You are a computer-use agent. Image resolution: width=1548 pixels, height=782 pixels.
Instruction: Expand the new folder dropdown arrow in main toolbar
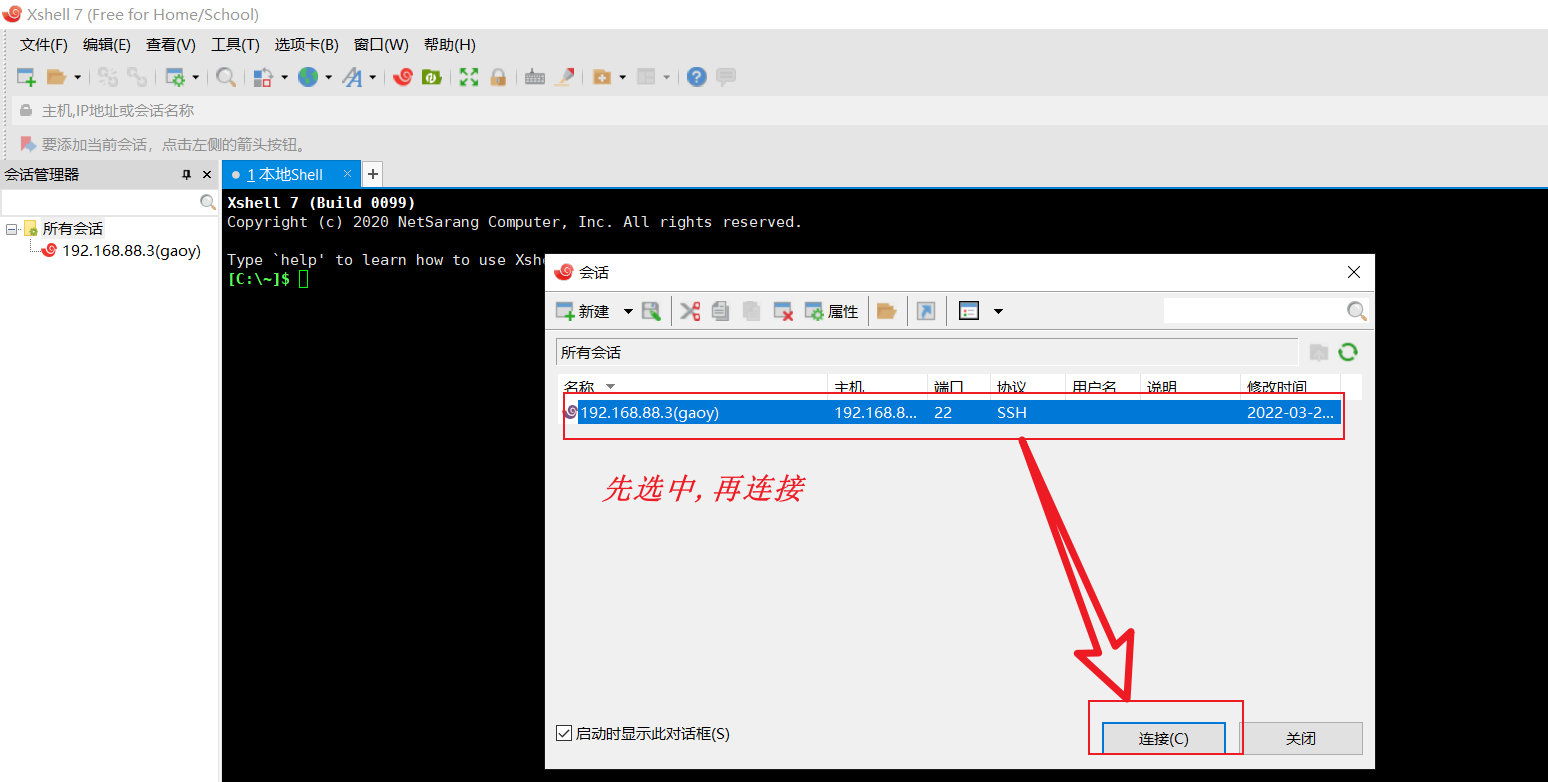coord(622,77)
